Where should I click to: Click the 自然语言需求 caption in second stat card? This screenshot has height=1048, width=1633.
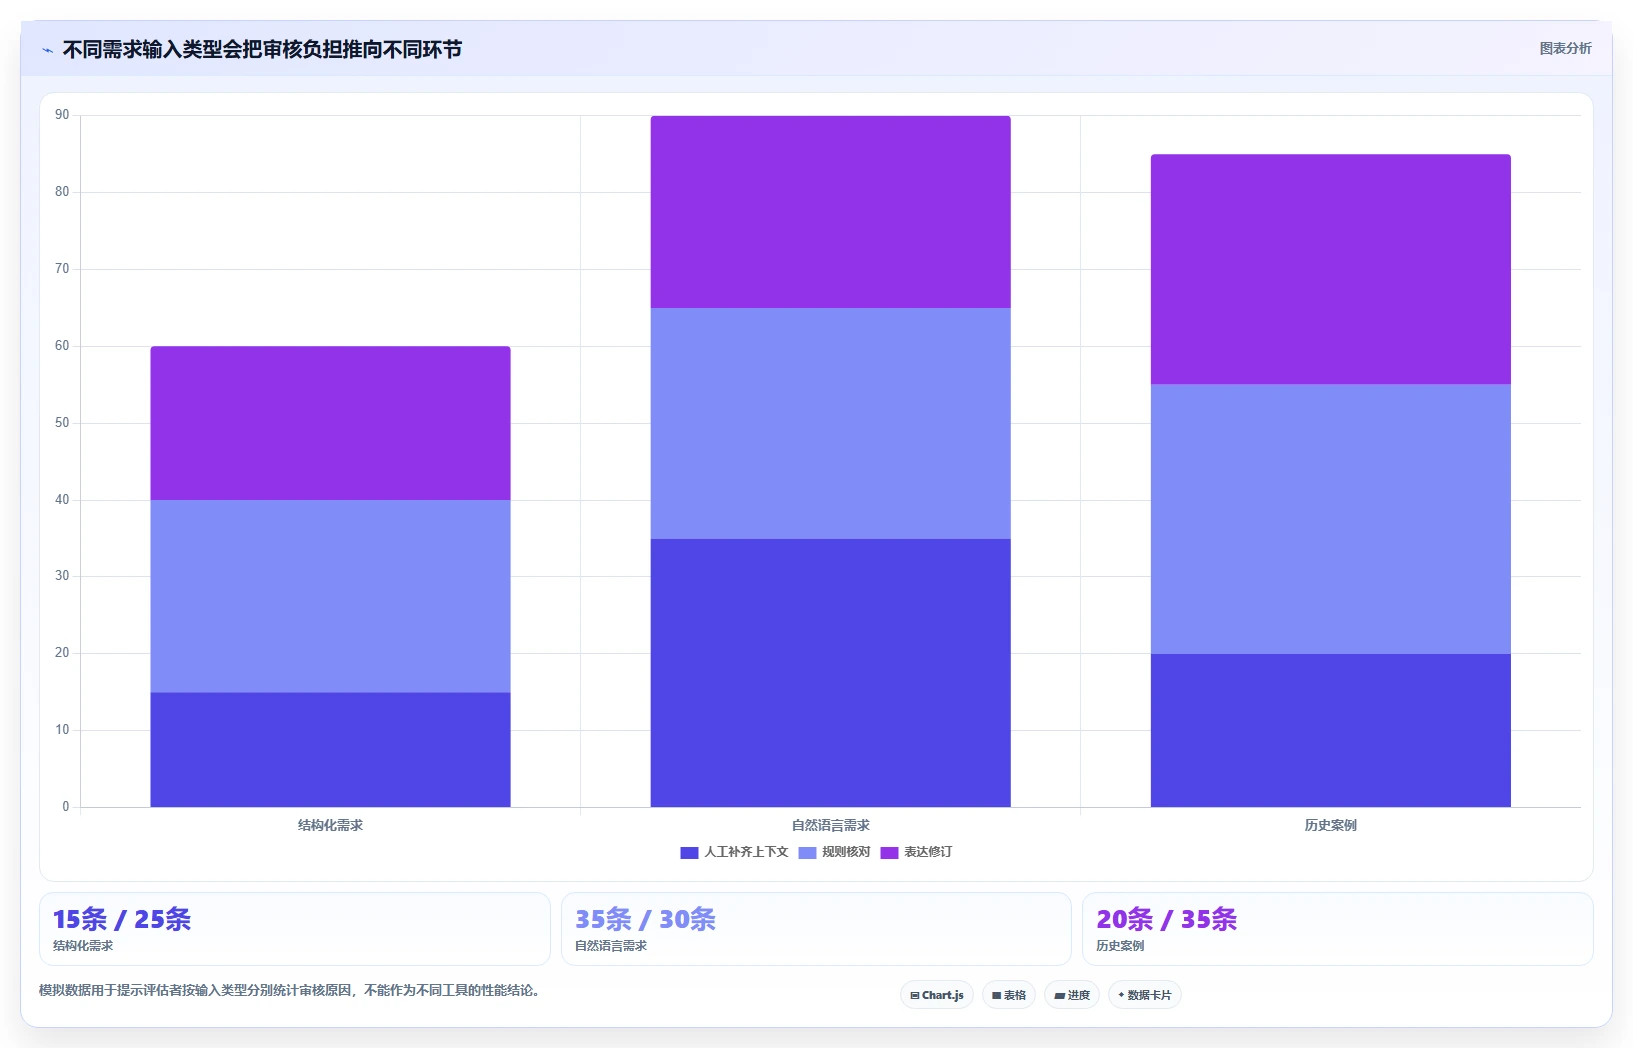click(x=611, y=946)
